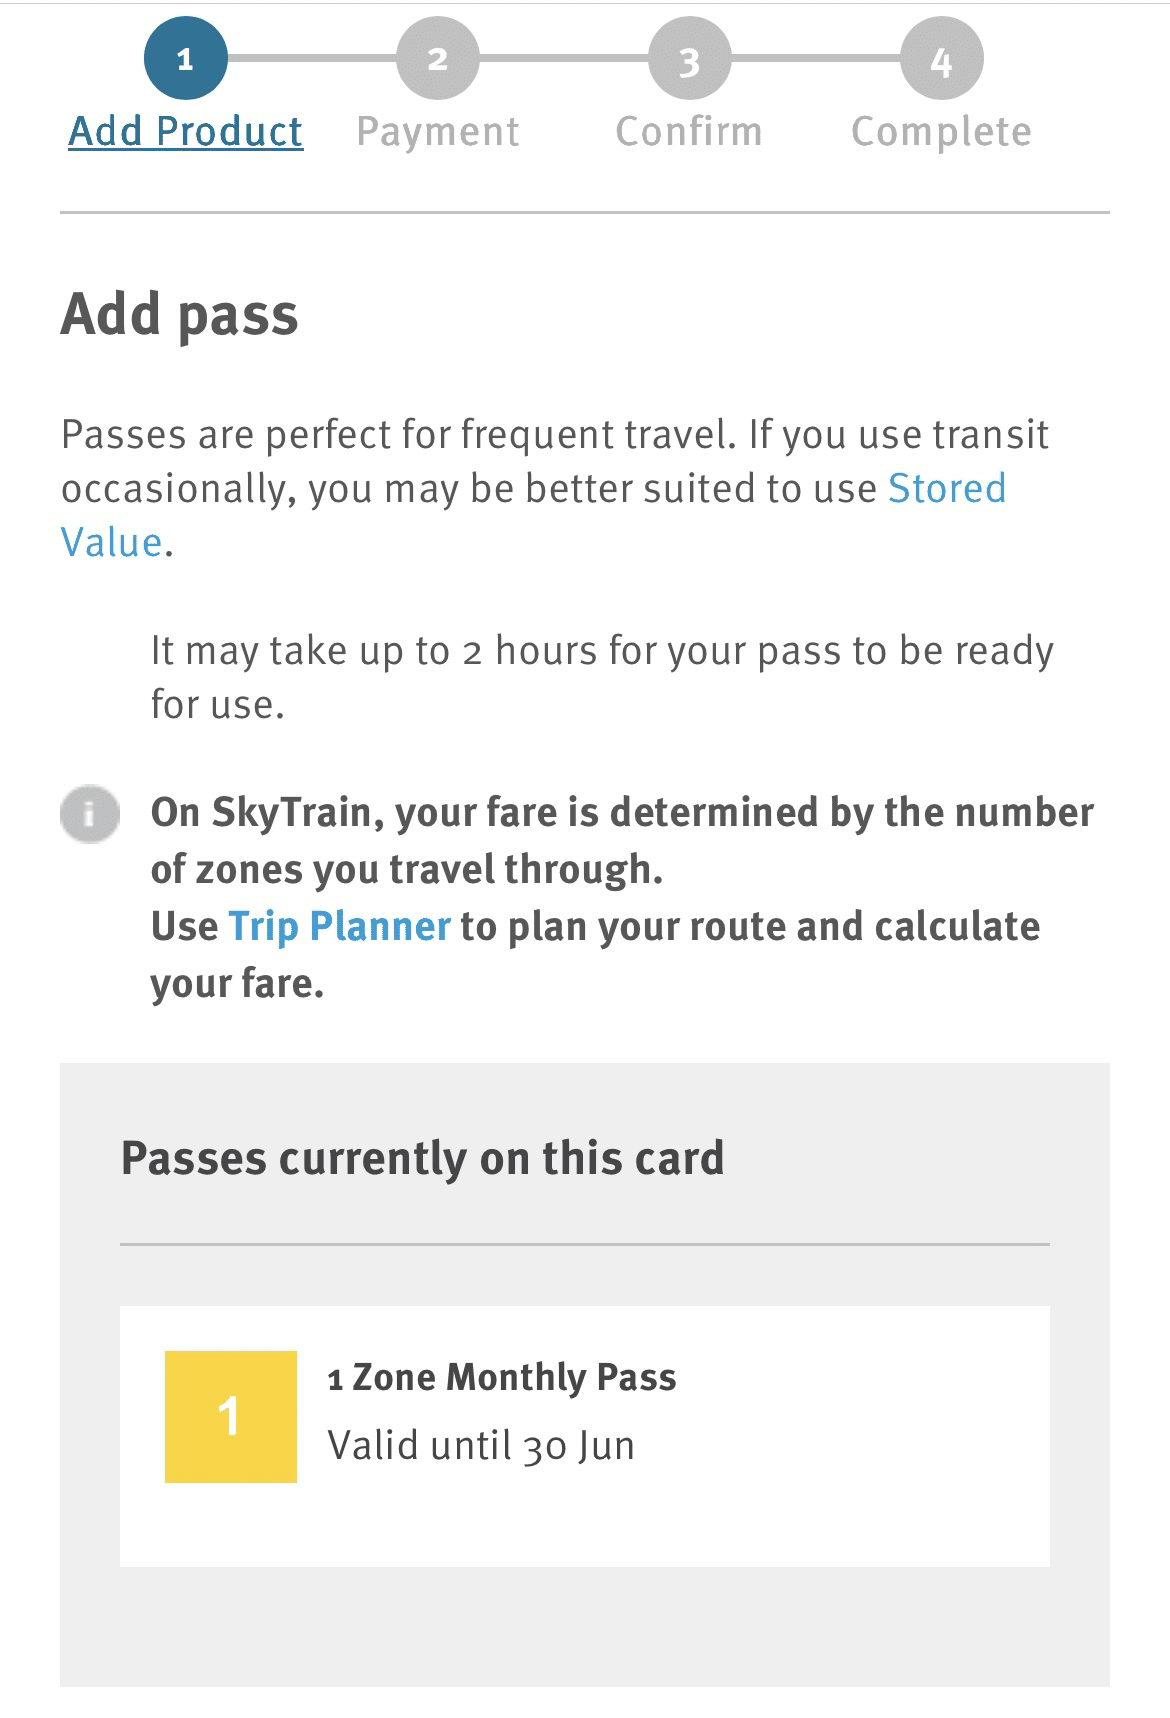Click the Add pass page heading

click(180, 316)
